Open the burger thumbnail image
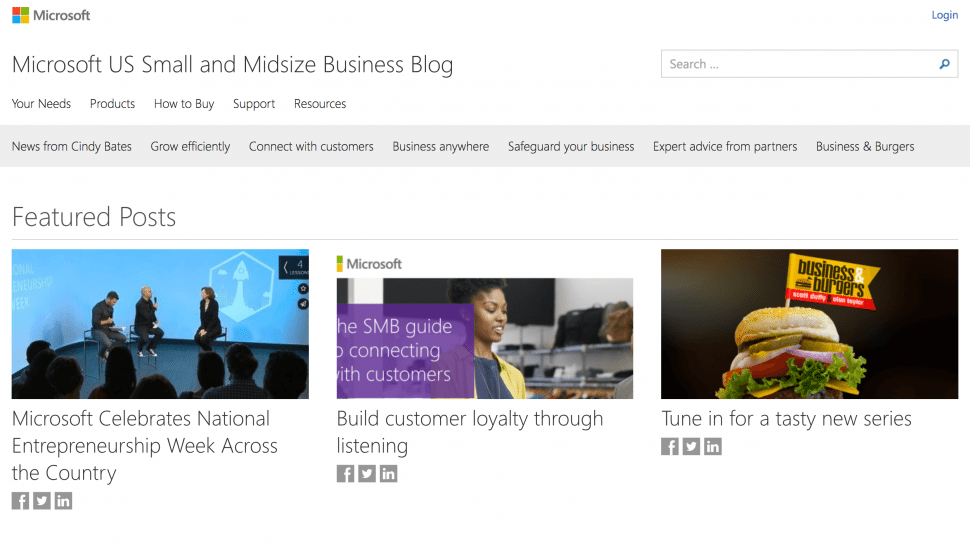The image size is (970, 552). tap(809, 324)
